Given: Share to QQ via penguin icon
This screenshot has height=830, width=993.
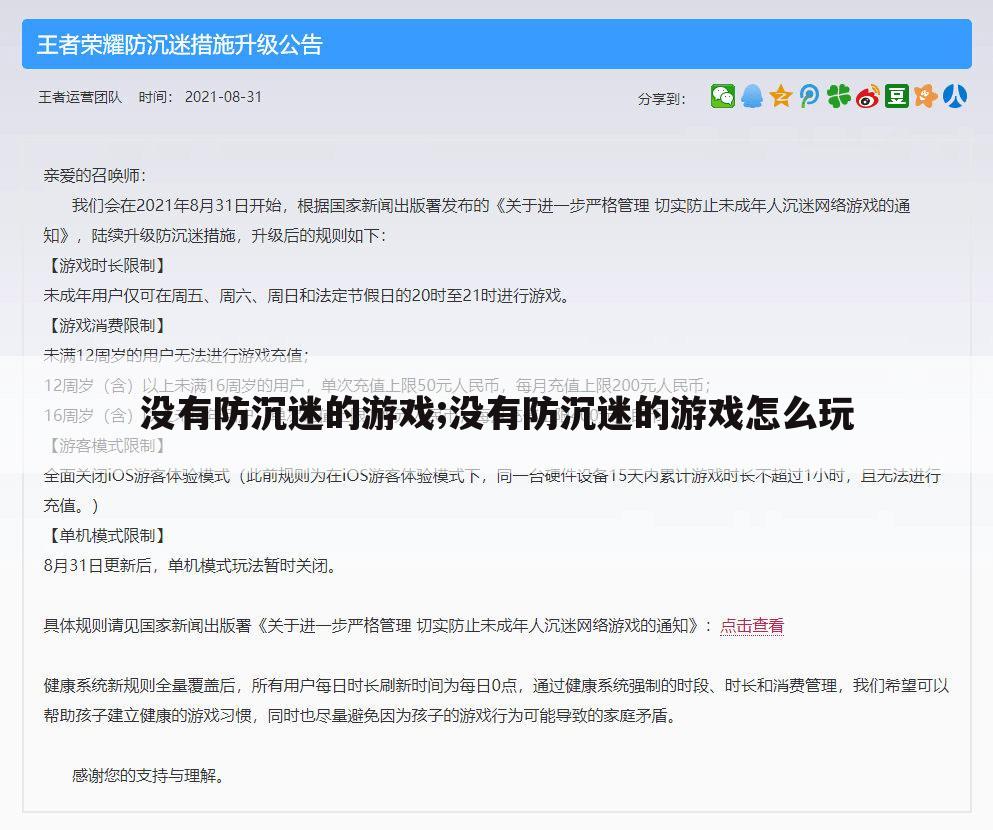Looking at the screenshot, I should tap(752, 96).
